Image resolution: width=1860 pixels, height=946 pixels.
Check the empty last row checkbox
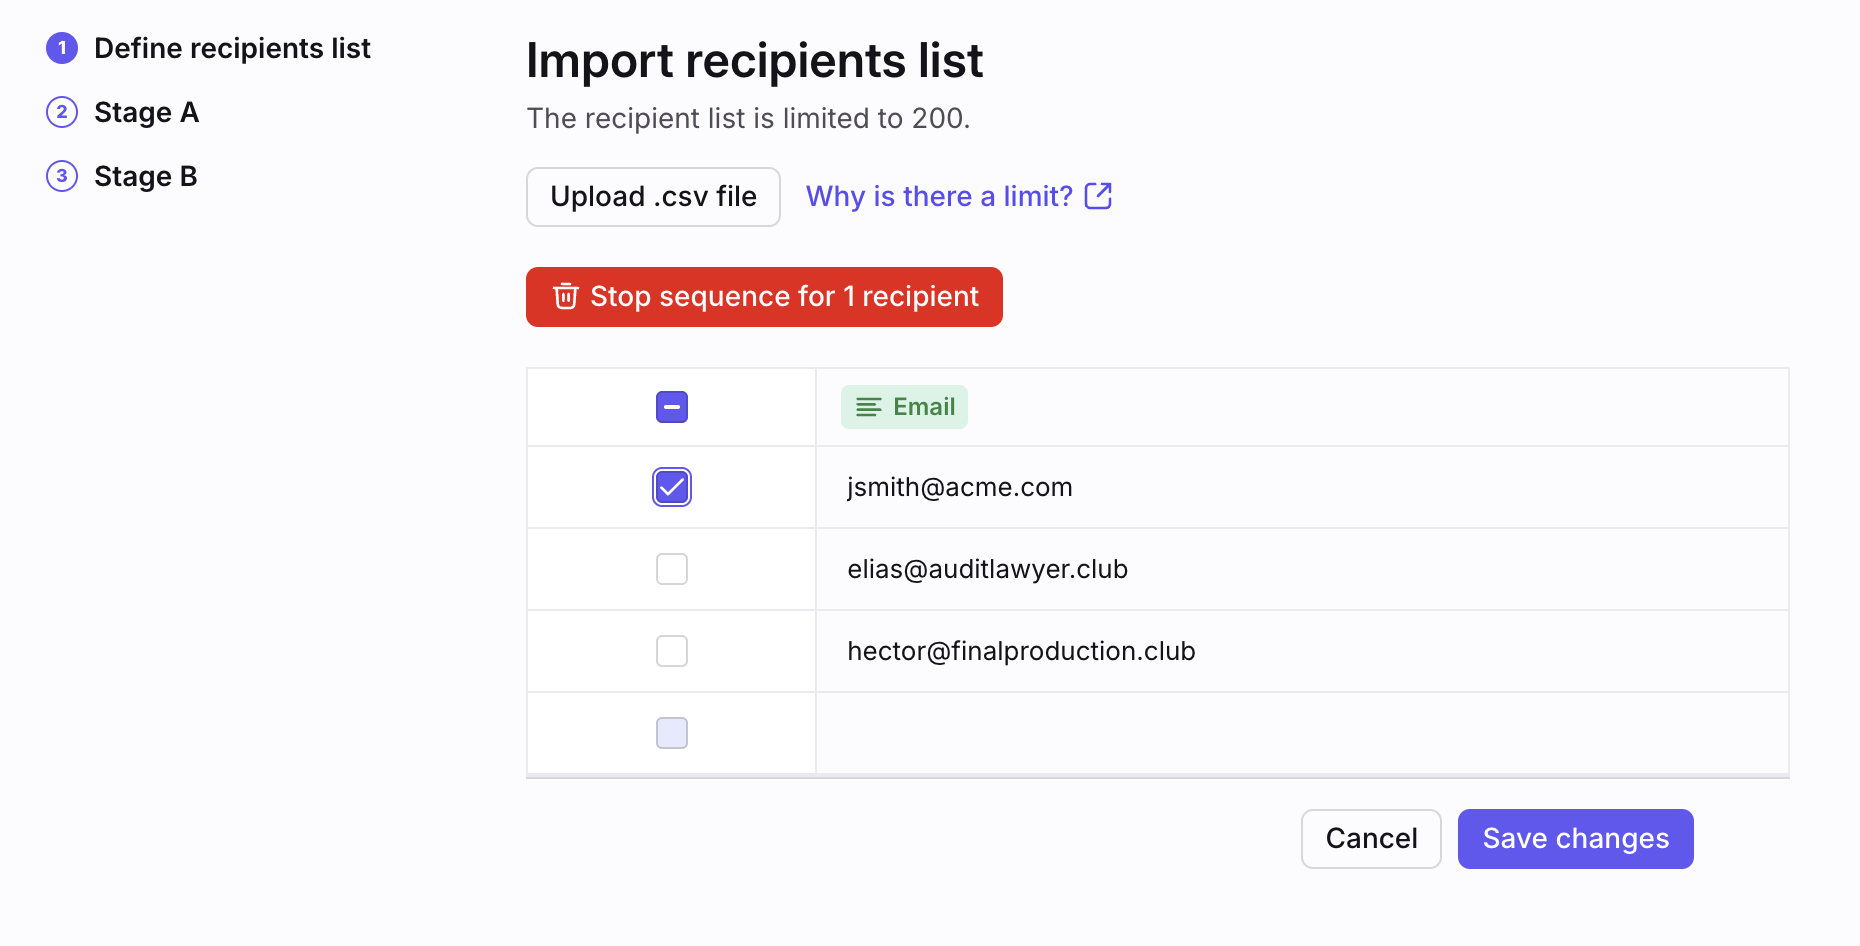[x=672, y=733]
